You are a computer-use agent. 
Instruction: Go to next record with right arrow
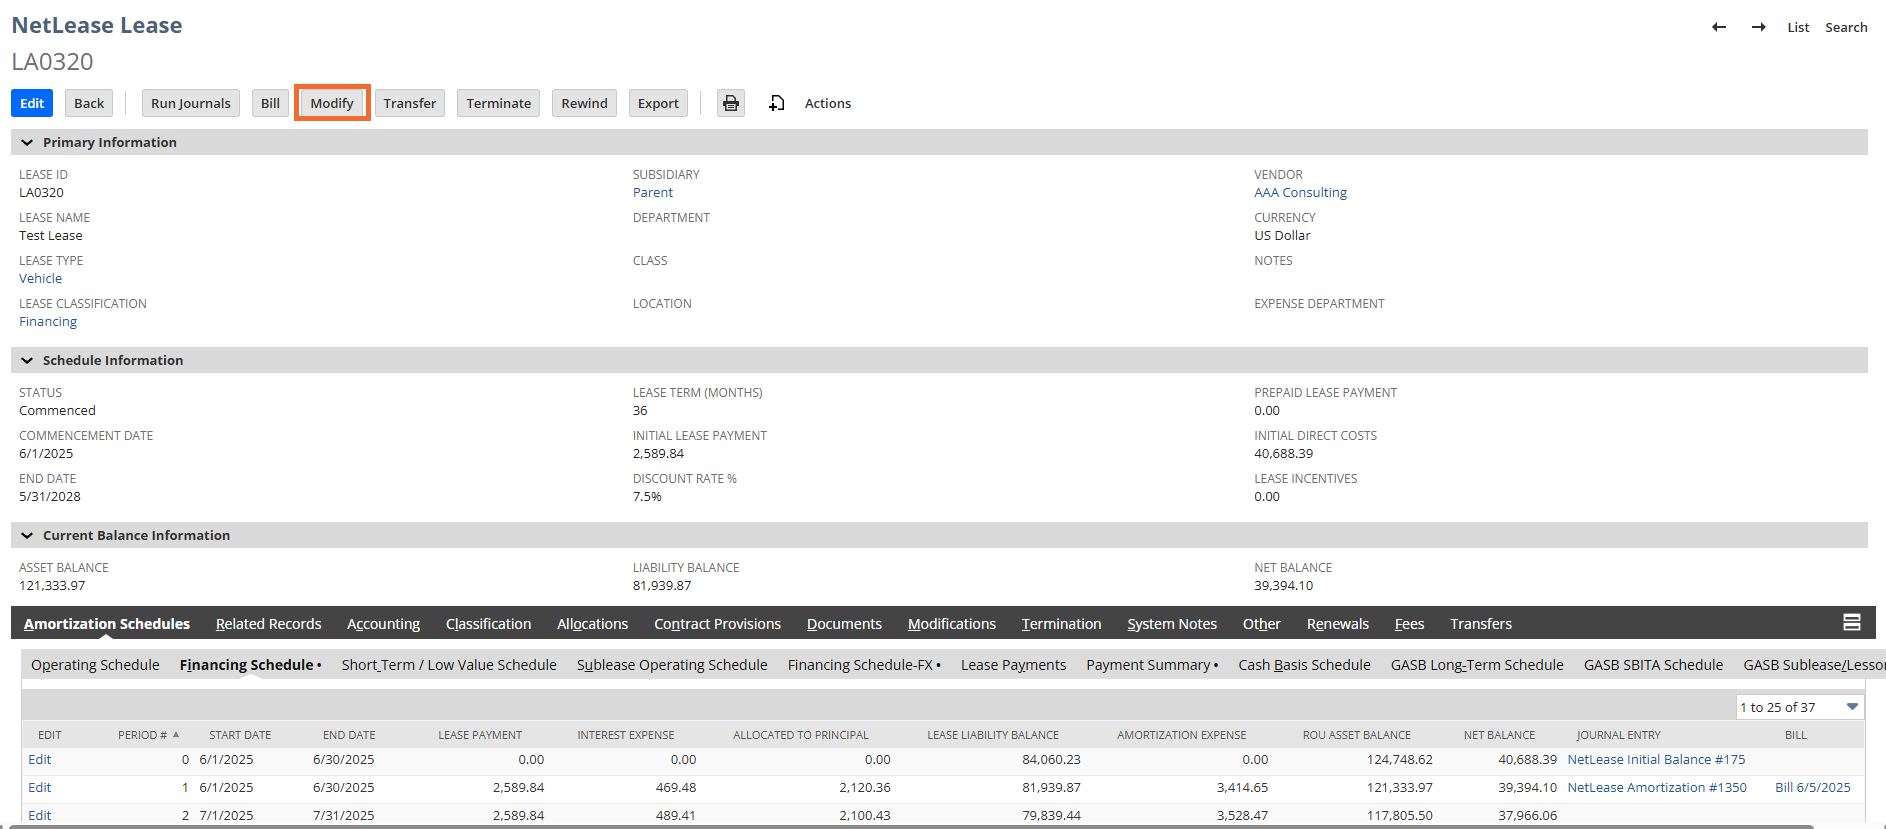[x=1758, y=27]
